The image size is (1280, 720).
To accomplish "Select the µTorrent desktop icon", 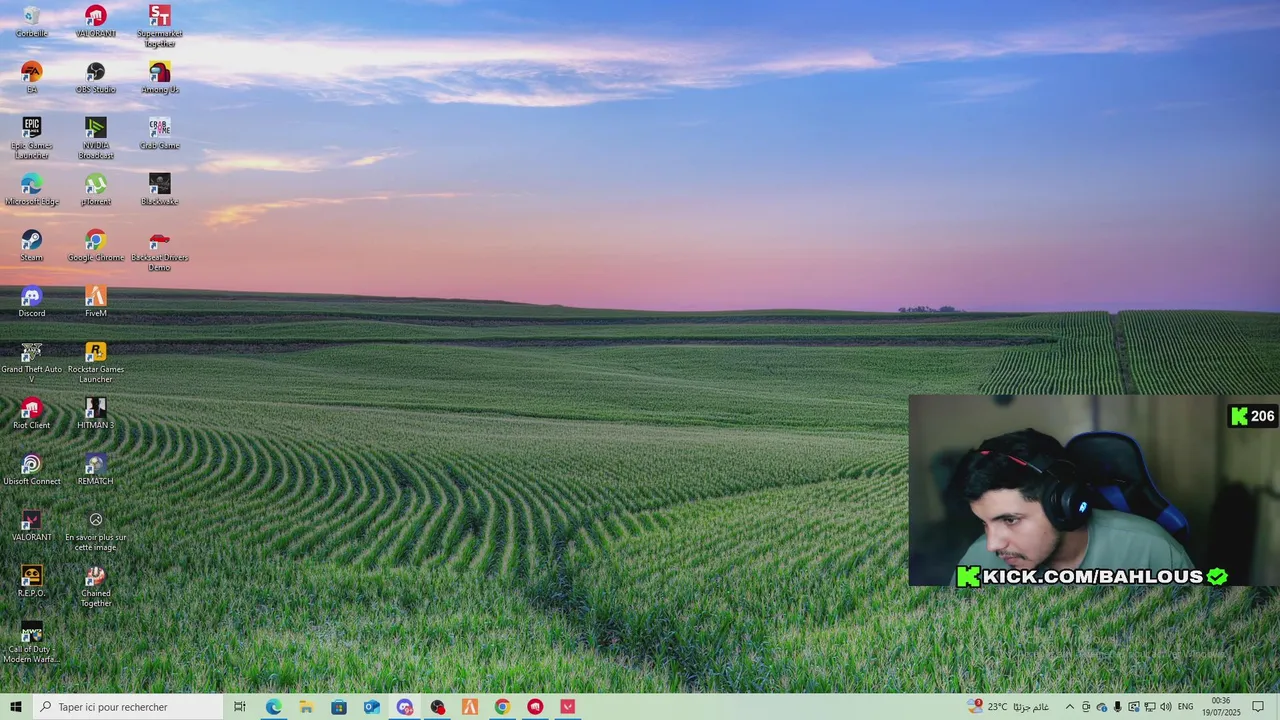I will pos(95,190).
